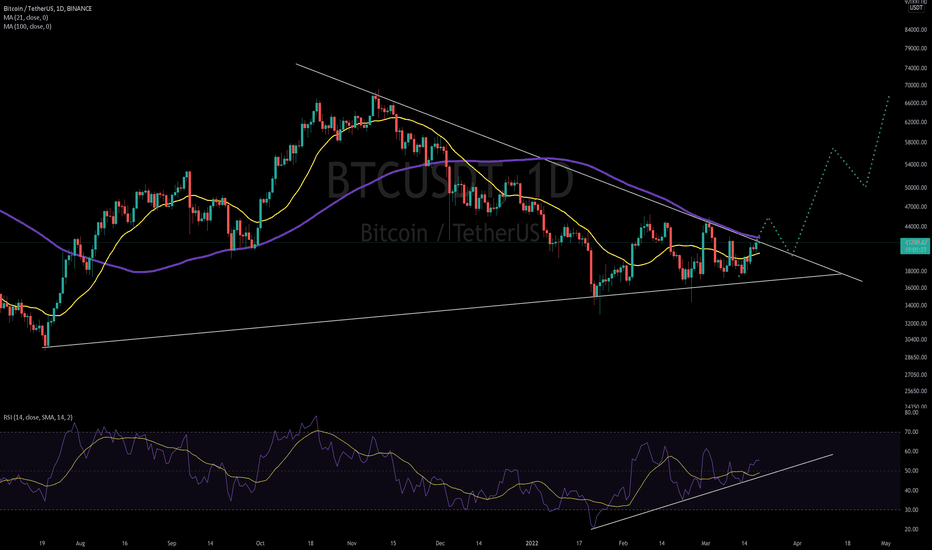Select the MA (100, close, 0) legend
This screenshot has height=550, width=932.
(x=27, y=27)
